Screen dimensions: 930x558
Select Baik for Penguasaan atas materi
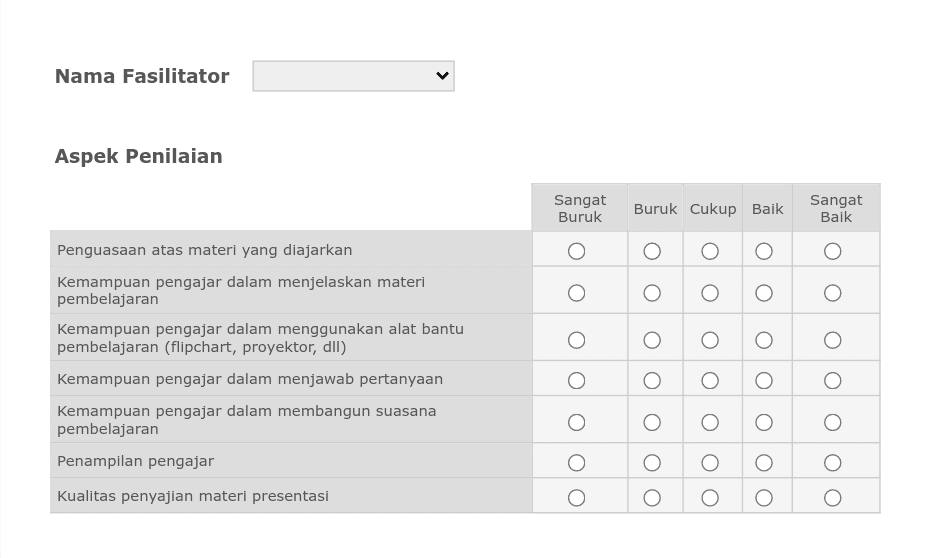[x=763, y=251]
